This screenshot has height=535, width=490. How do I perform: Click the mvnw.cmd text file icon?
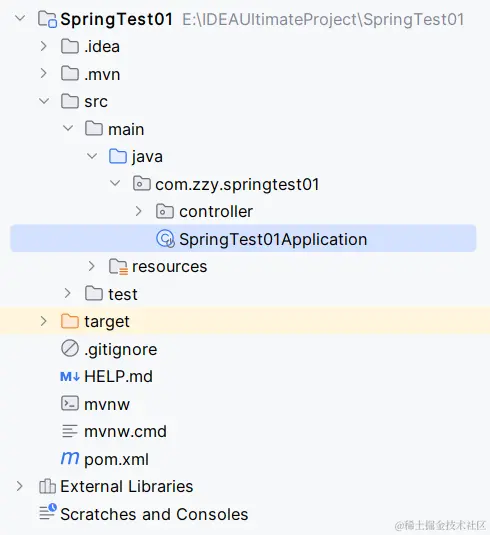[70, 431]
